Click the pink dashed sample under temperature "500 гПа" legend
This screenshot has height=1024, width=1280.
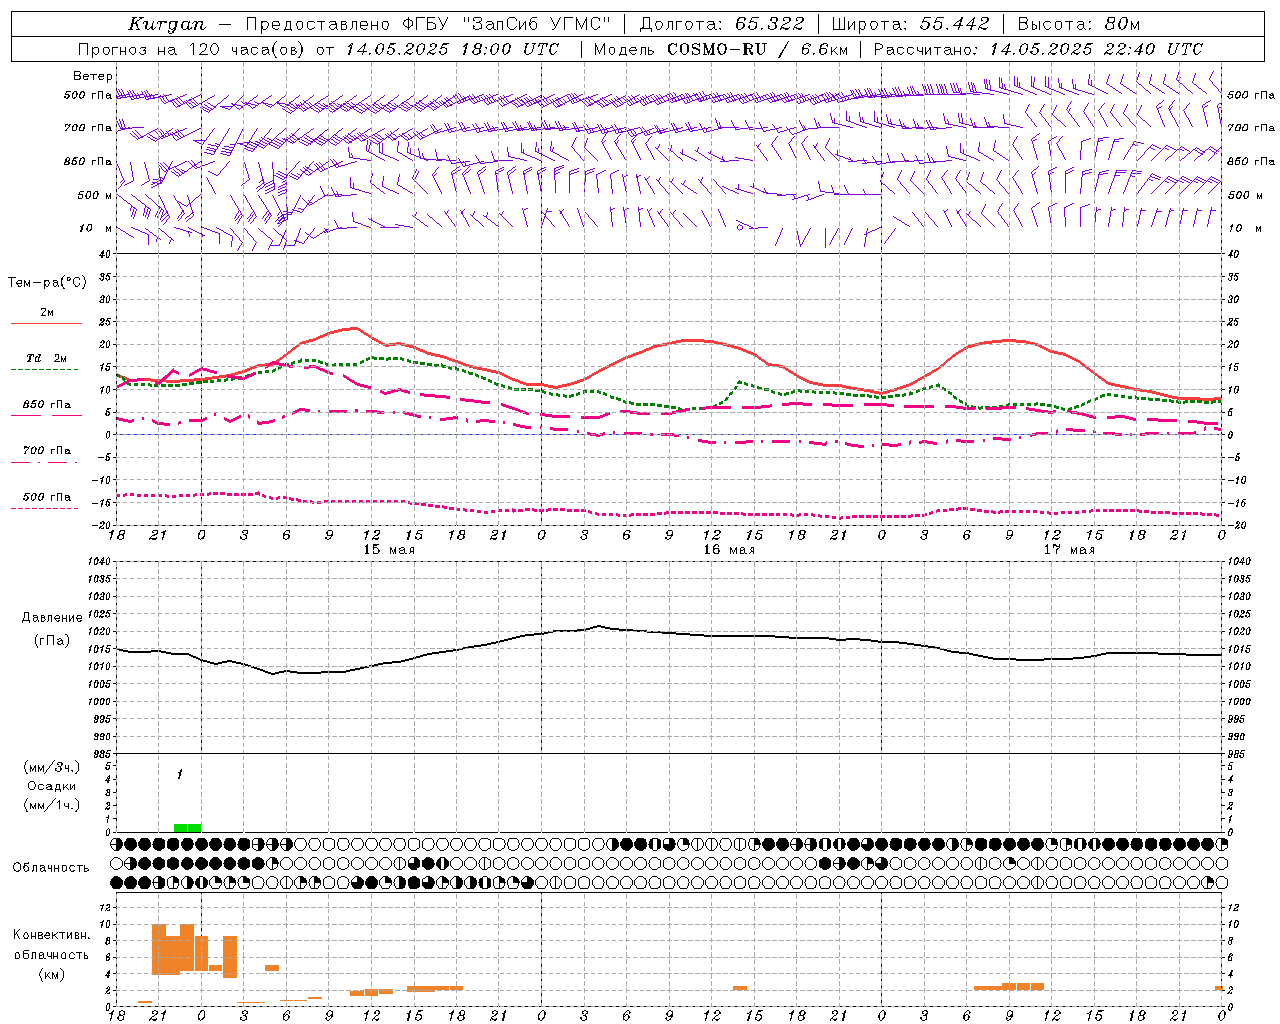pos(45,508)
